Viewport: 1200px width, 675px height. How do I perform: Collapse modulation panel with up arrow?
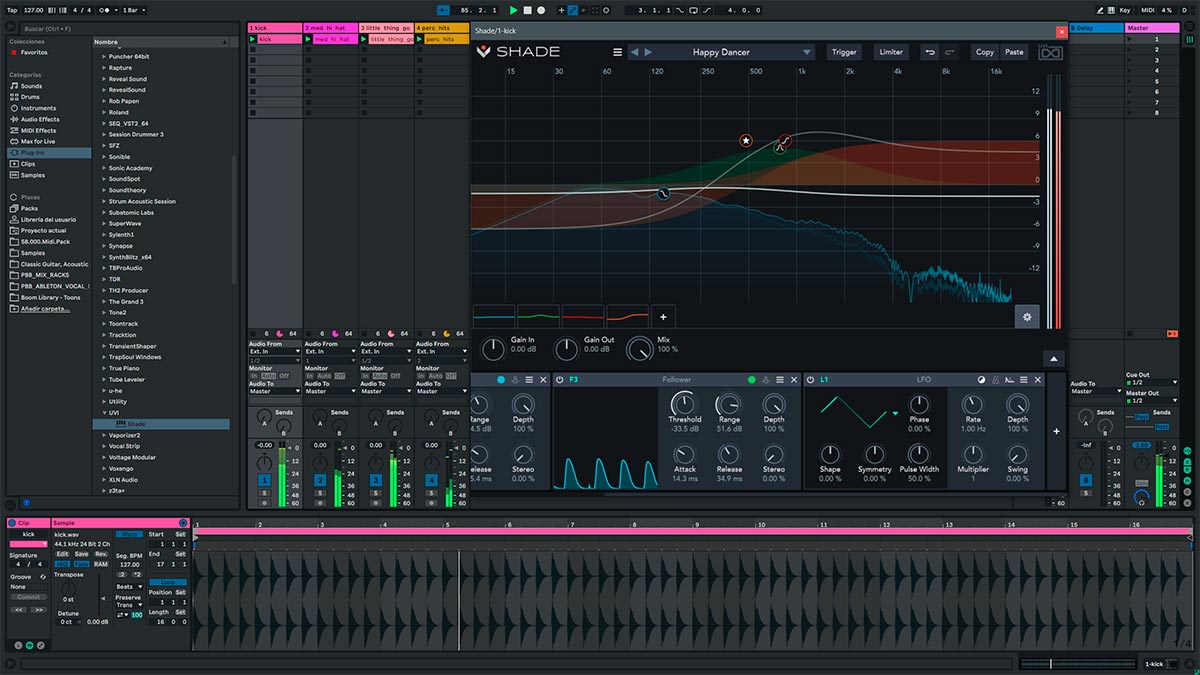pyautogui.click(x=1053, y=359)
